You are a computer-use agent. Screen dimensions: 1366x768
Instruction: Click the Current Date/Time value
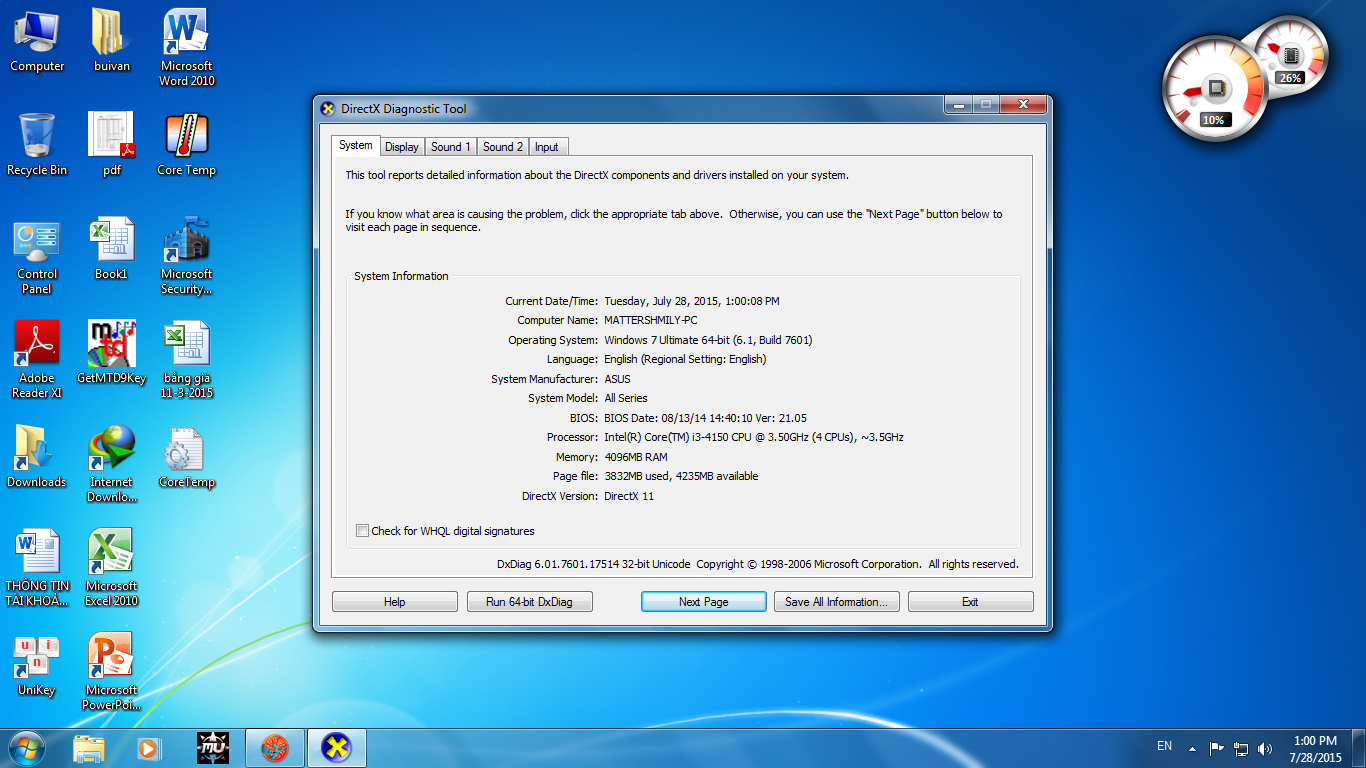(692, 301)
